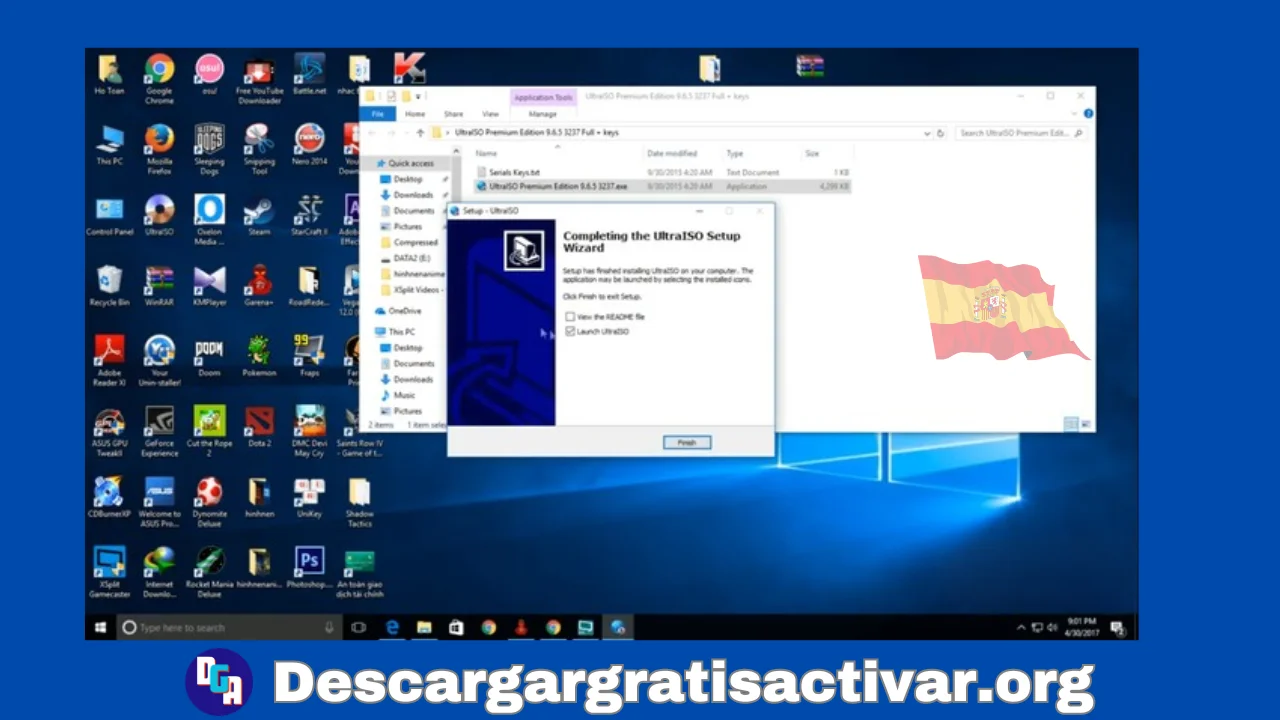Open the Action Center notification icon
Screen dimensions: 1280x720
(x=1117, y=627)
